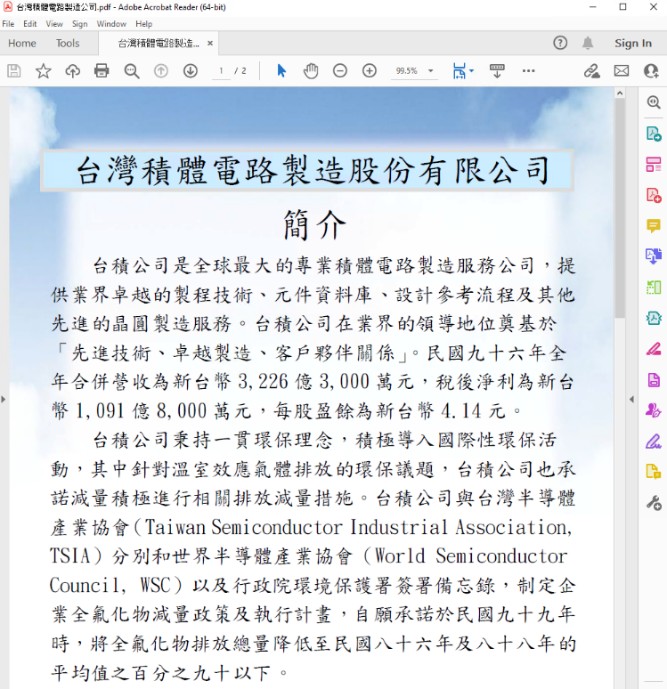Open the zoom level 99.5% dropdown
Image resolution: width=667 pixels, height=689 pixels.
tap(414, 71)
